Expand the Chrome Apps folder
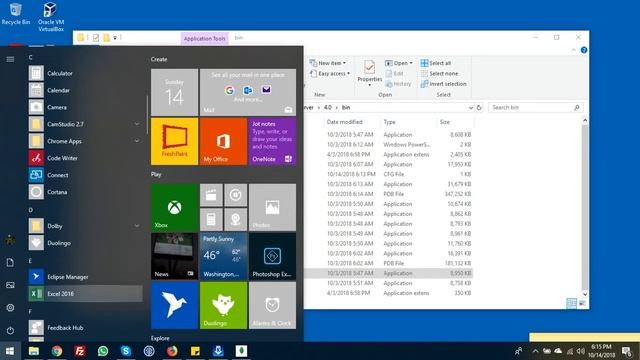640x360 pixels. (137, 141)
